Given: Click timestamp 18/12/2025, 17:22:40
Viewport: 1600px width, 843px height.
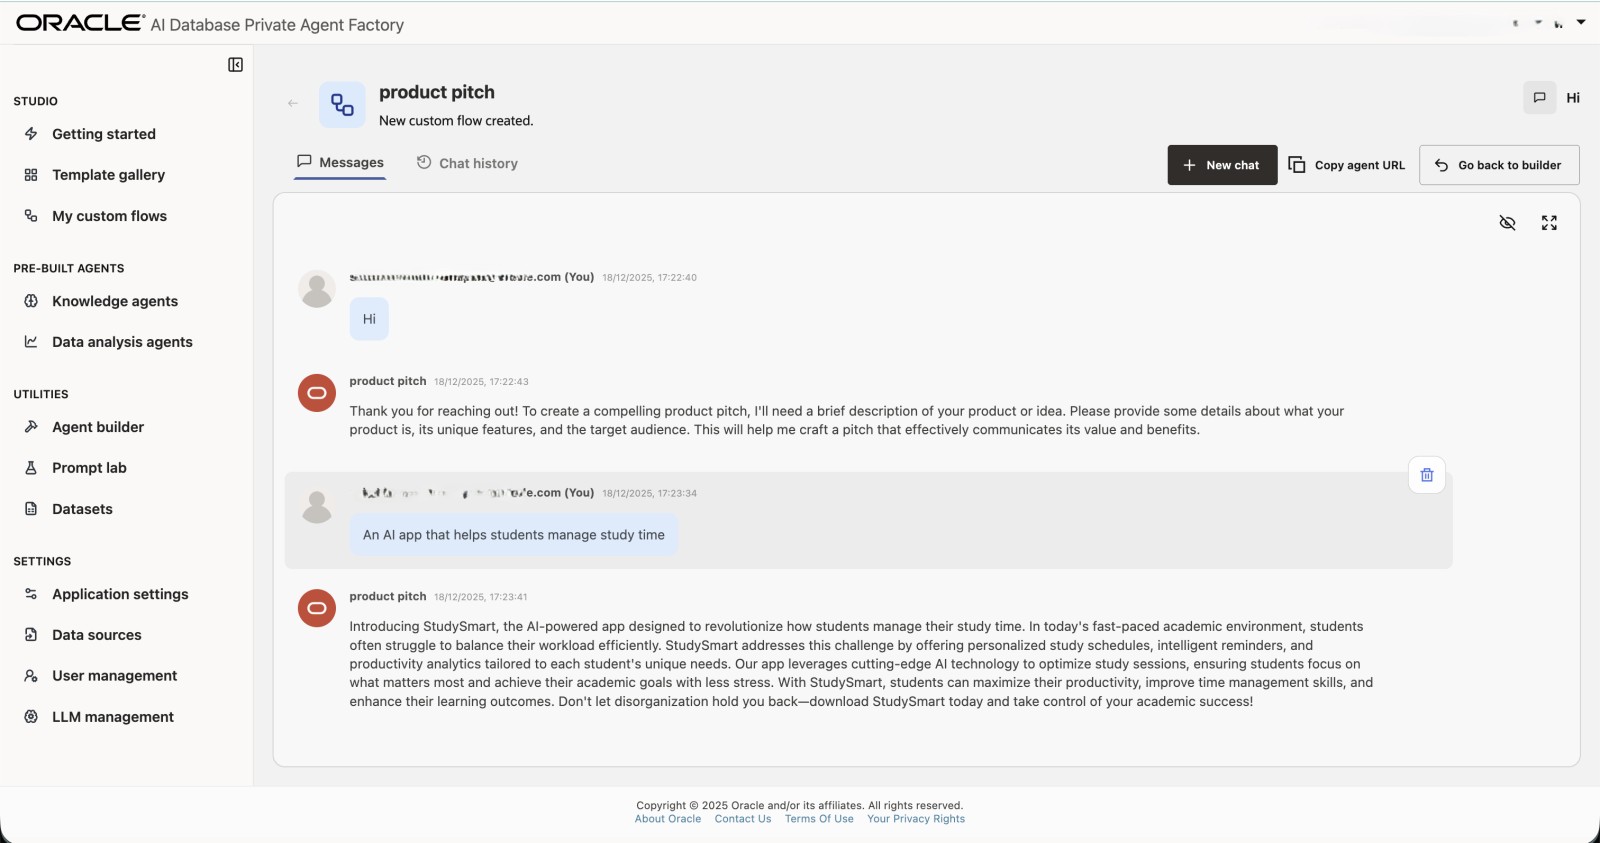Looking at the screenshot, I should pyautogui.click(x=649, y=278).
